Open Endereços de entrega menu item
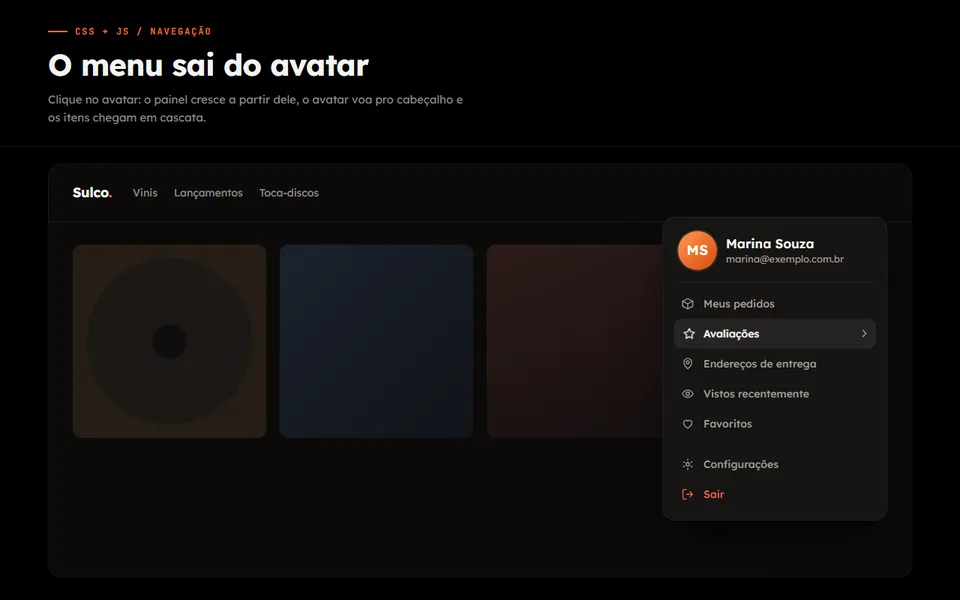Screen dimensions: 960x600 tap(774, 364)
